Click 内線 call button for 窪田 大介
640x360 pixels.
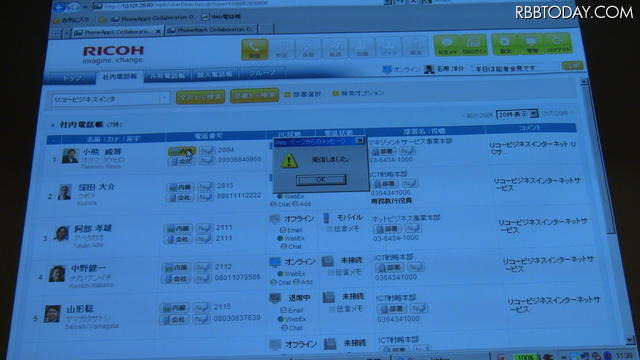coord(180,187)
